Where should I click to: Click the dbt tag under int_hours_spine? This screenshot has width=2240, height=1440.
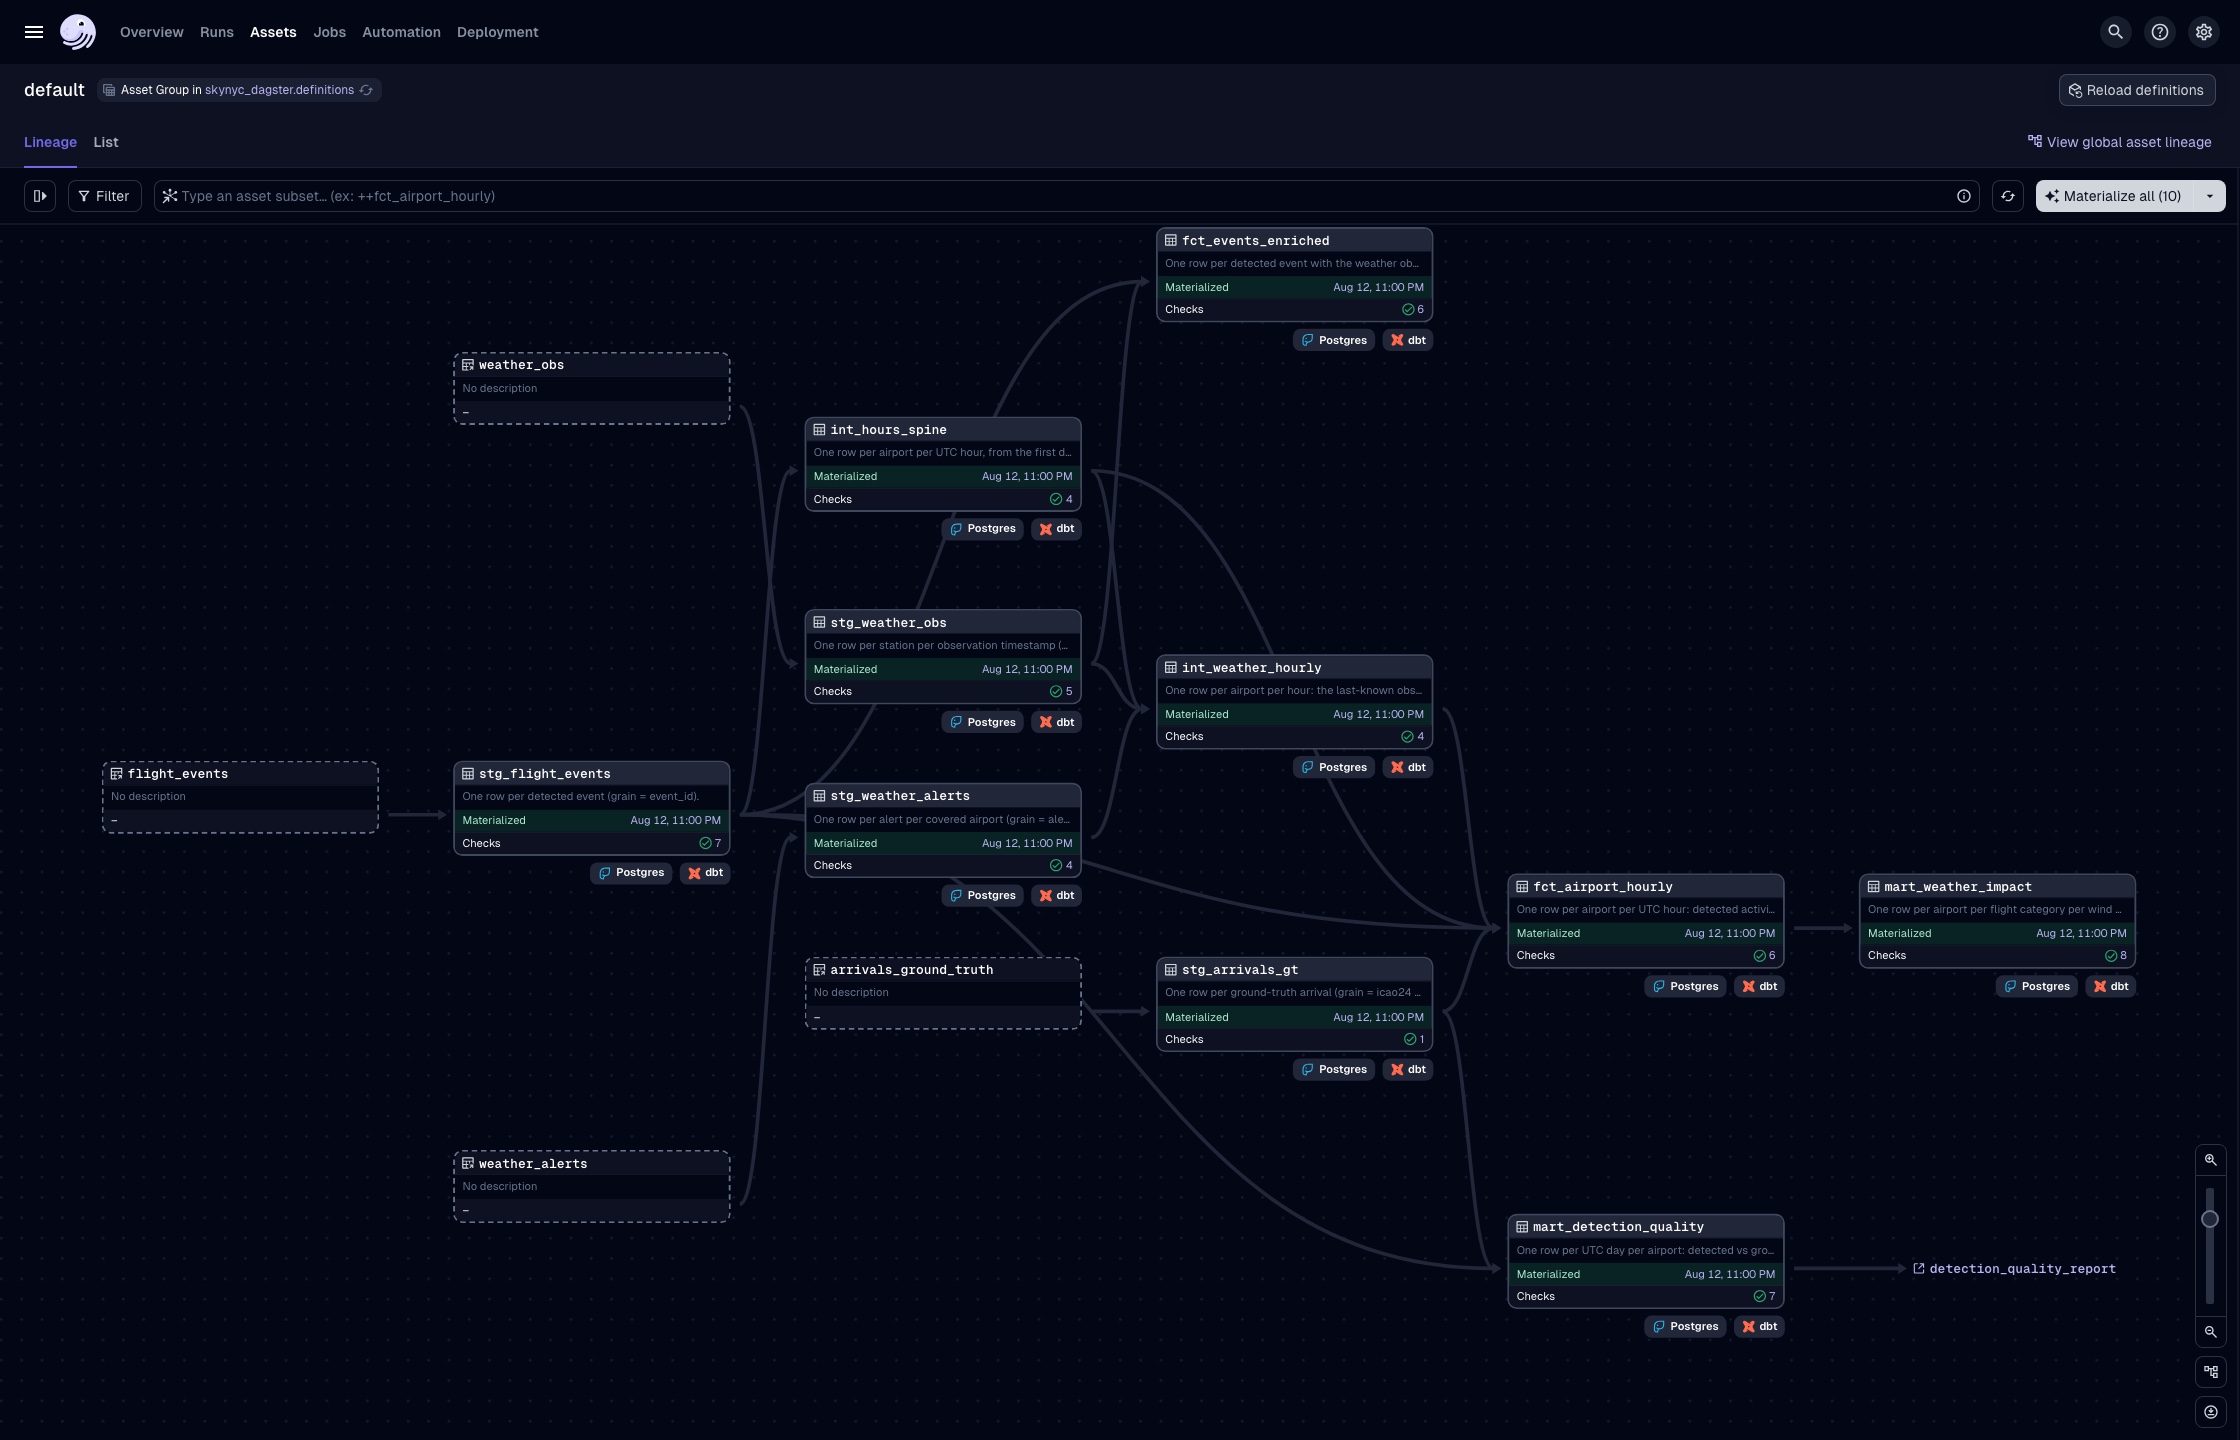coord(1057,529)
